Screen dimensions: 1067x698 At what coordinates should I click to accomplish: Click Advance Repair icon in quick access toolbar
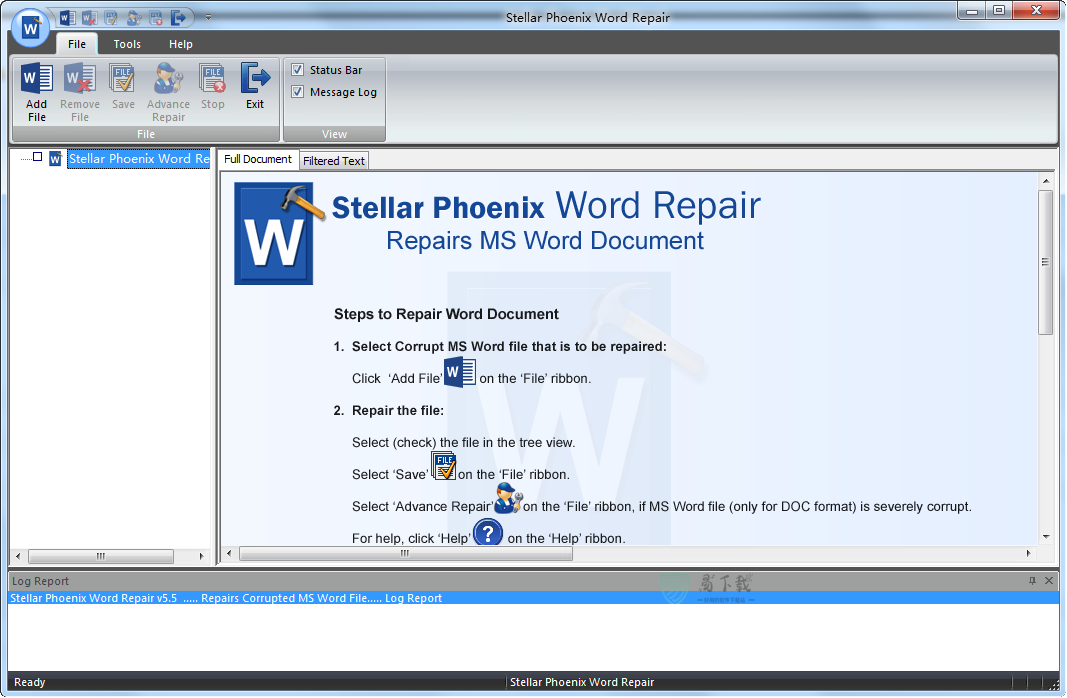134,18
